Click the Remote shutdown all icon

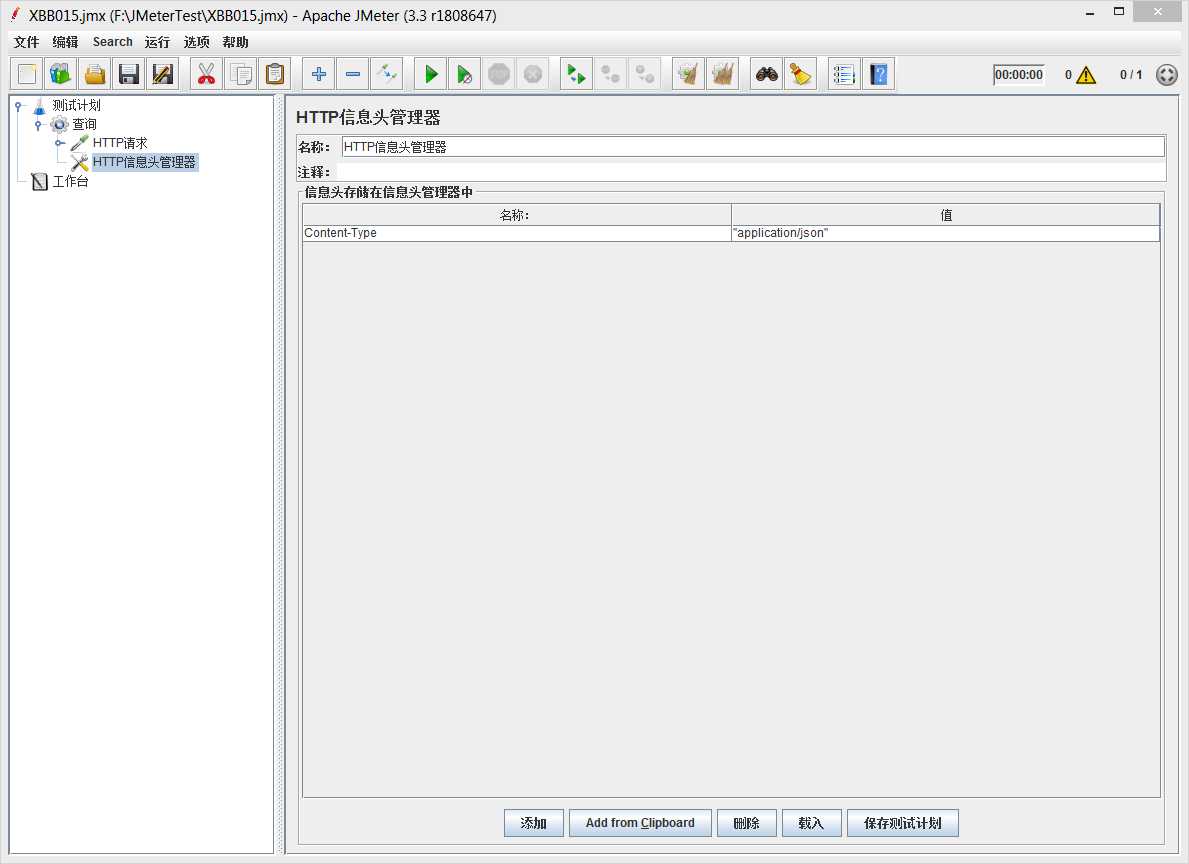[x=645, y=74]
